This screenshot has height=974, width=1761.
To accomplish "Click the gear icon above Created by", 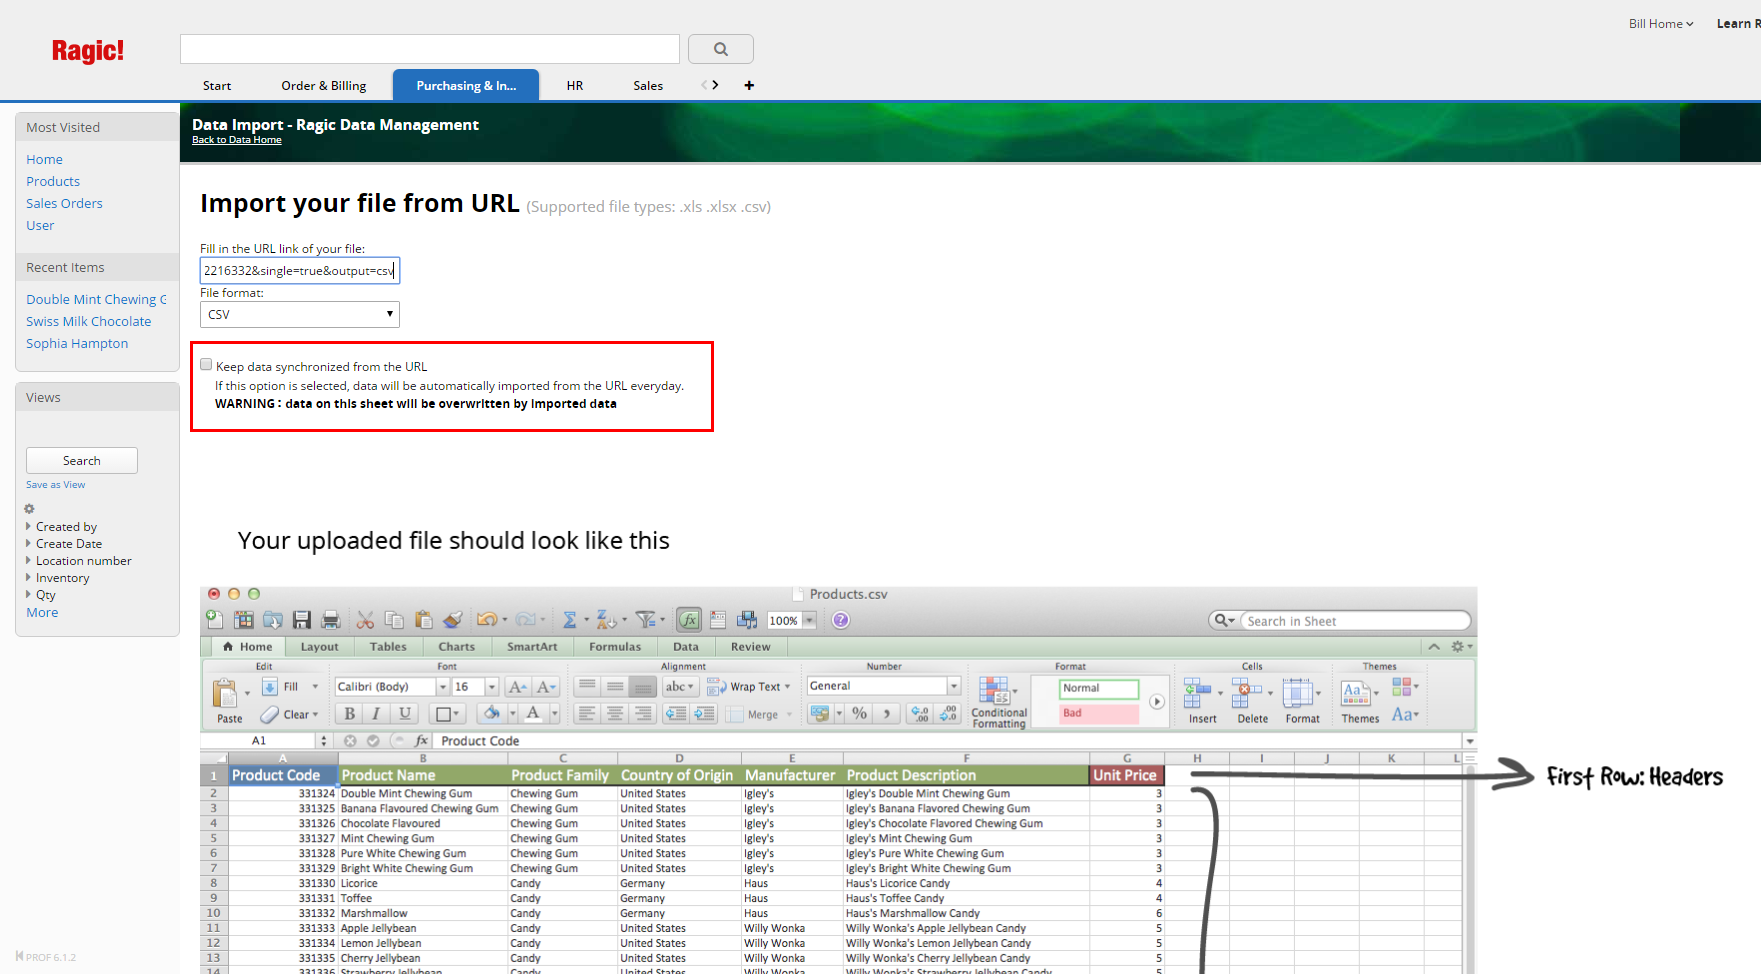I will pos(29,509).
